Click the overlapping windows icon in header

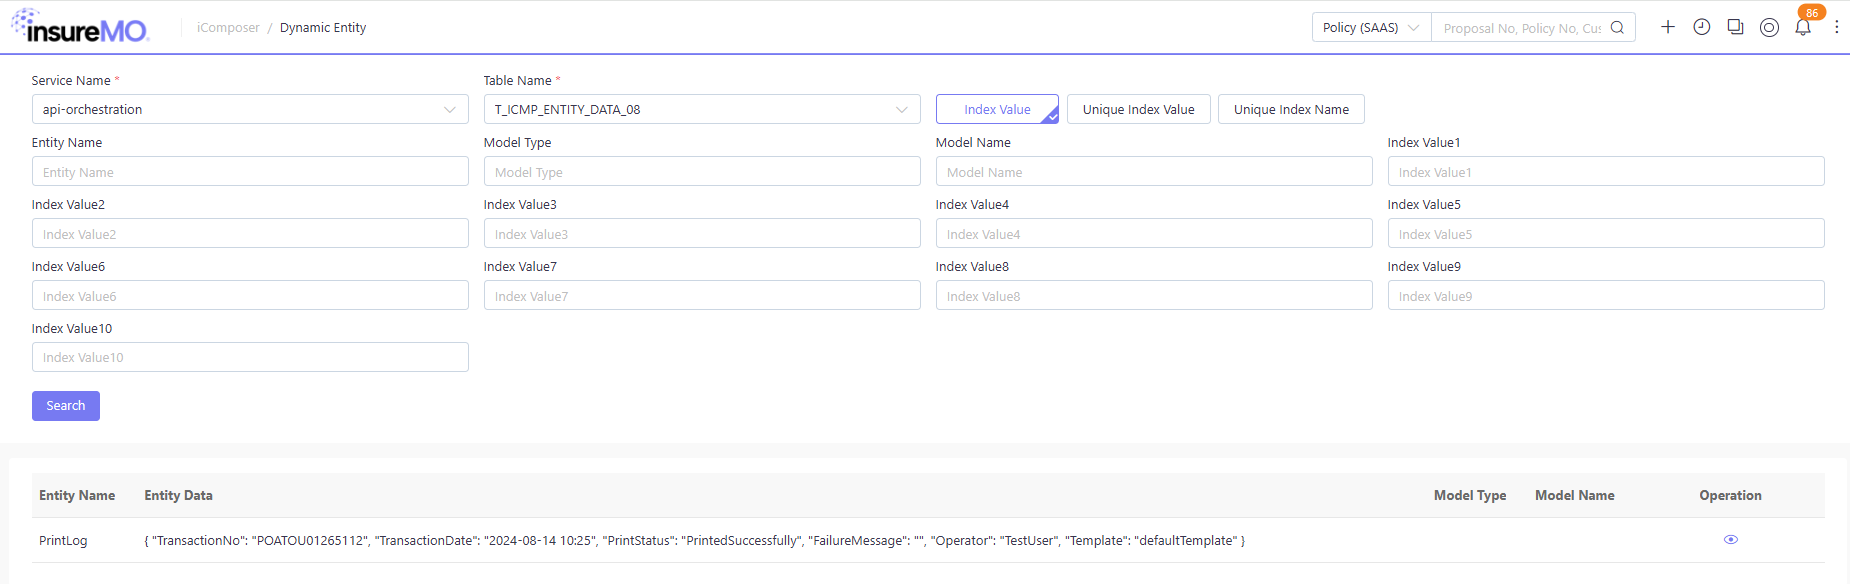click(x=1736, y=27)
